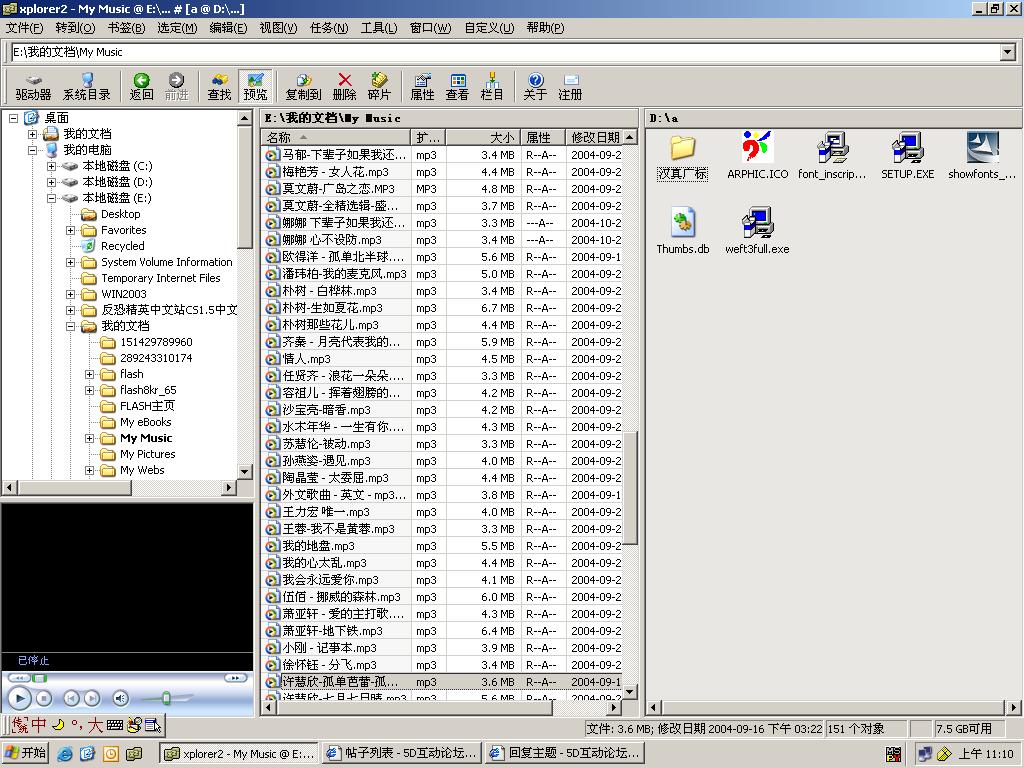Expand 本地磁盘 (D:) in the tree
The height and width of the screenshot is (768, 1024).
52,182
